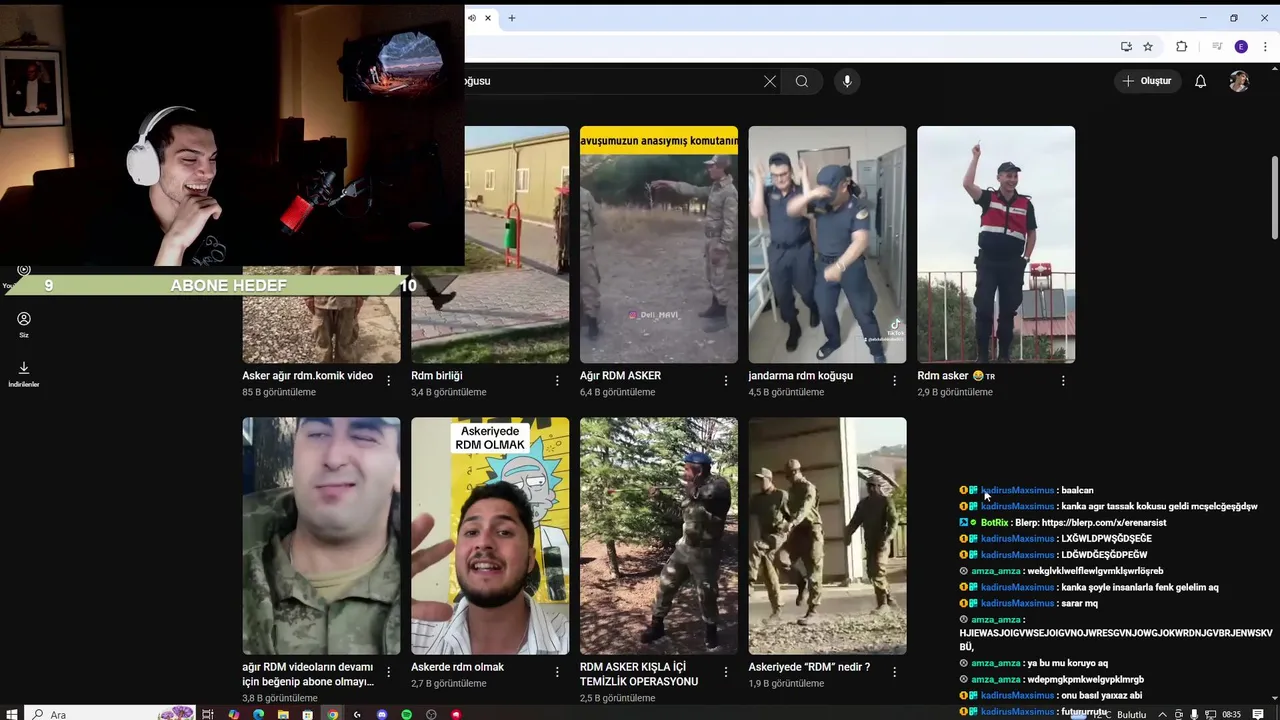This screenshot has width=1280, height=720.
Task: Click the Oluştur create button
Action: point(1146,81)
